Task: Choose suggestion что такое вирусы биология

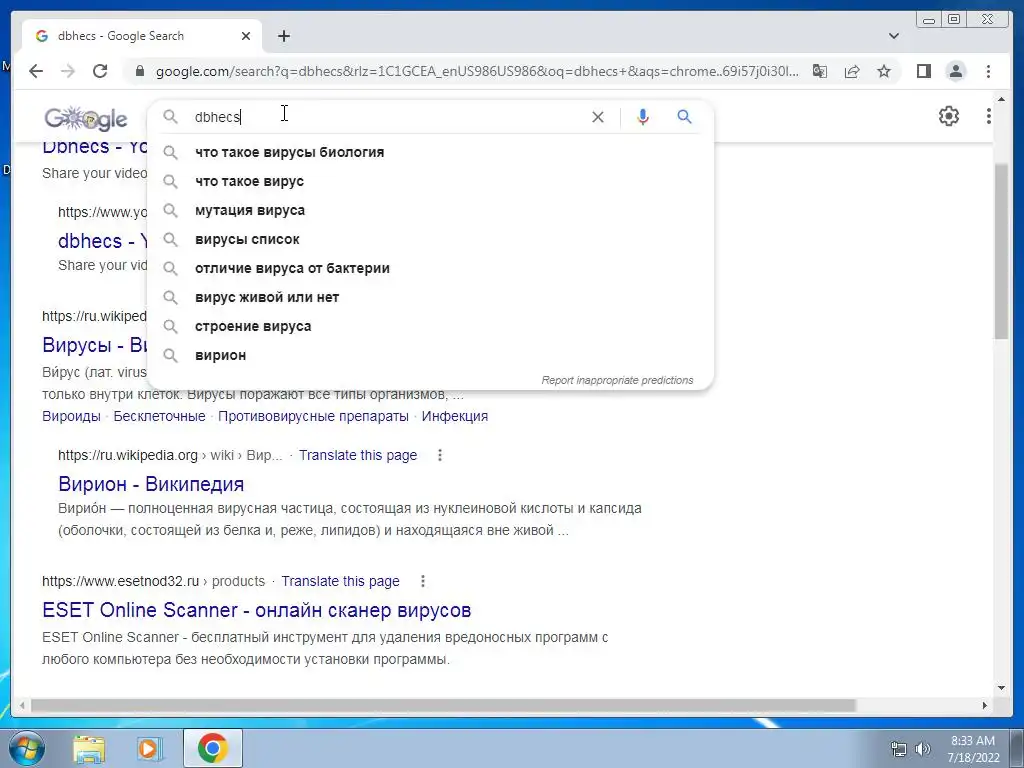Action: (430, 152)
